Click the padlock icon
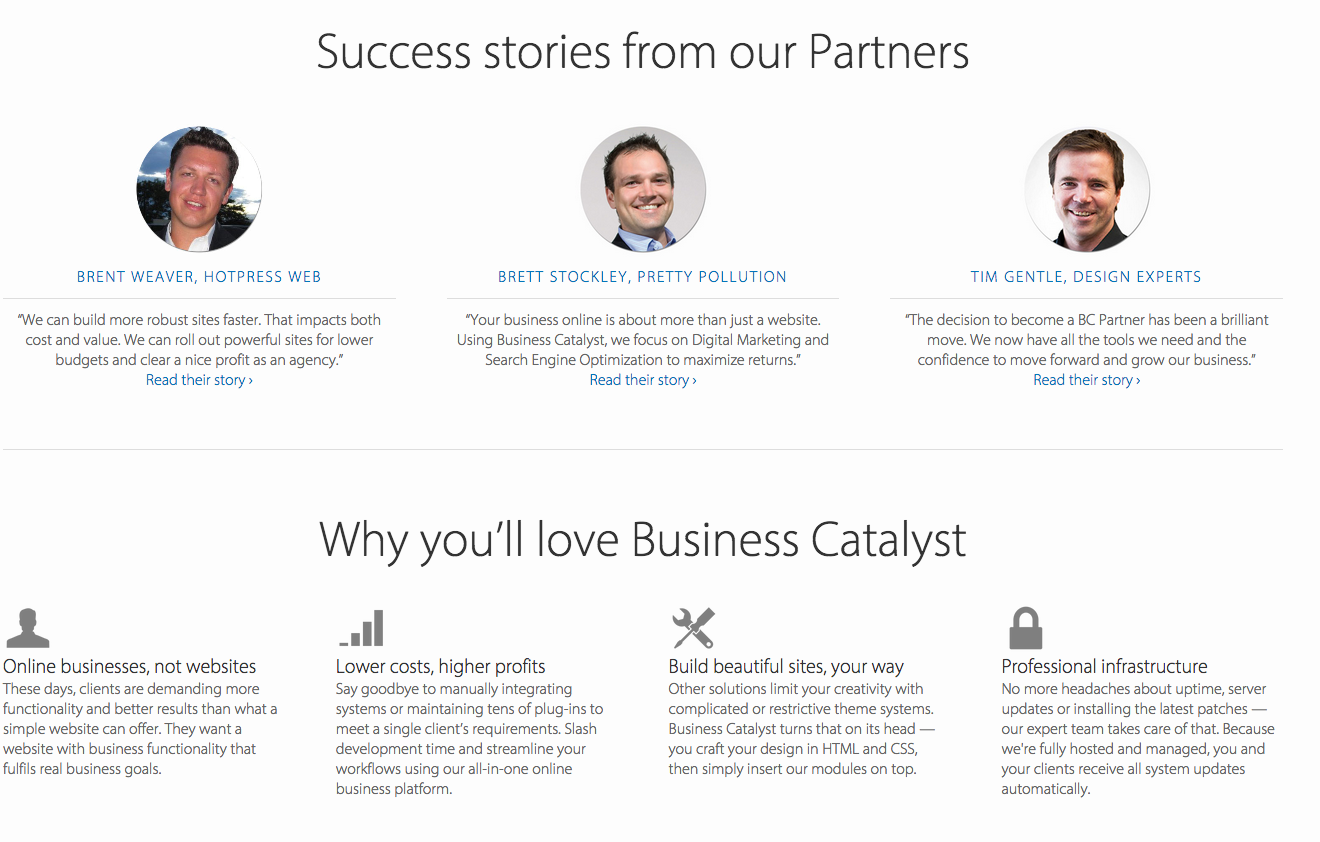The height and width of the screenshot is (842, 1320). tap(1026, 628)
